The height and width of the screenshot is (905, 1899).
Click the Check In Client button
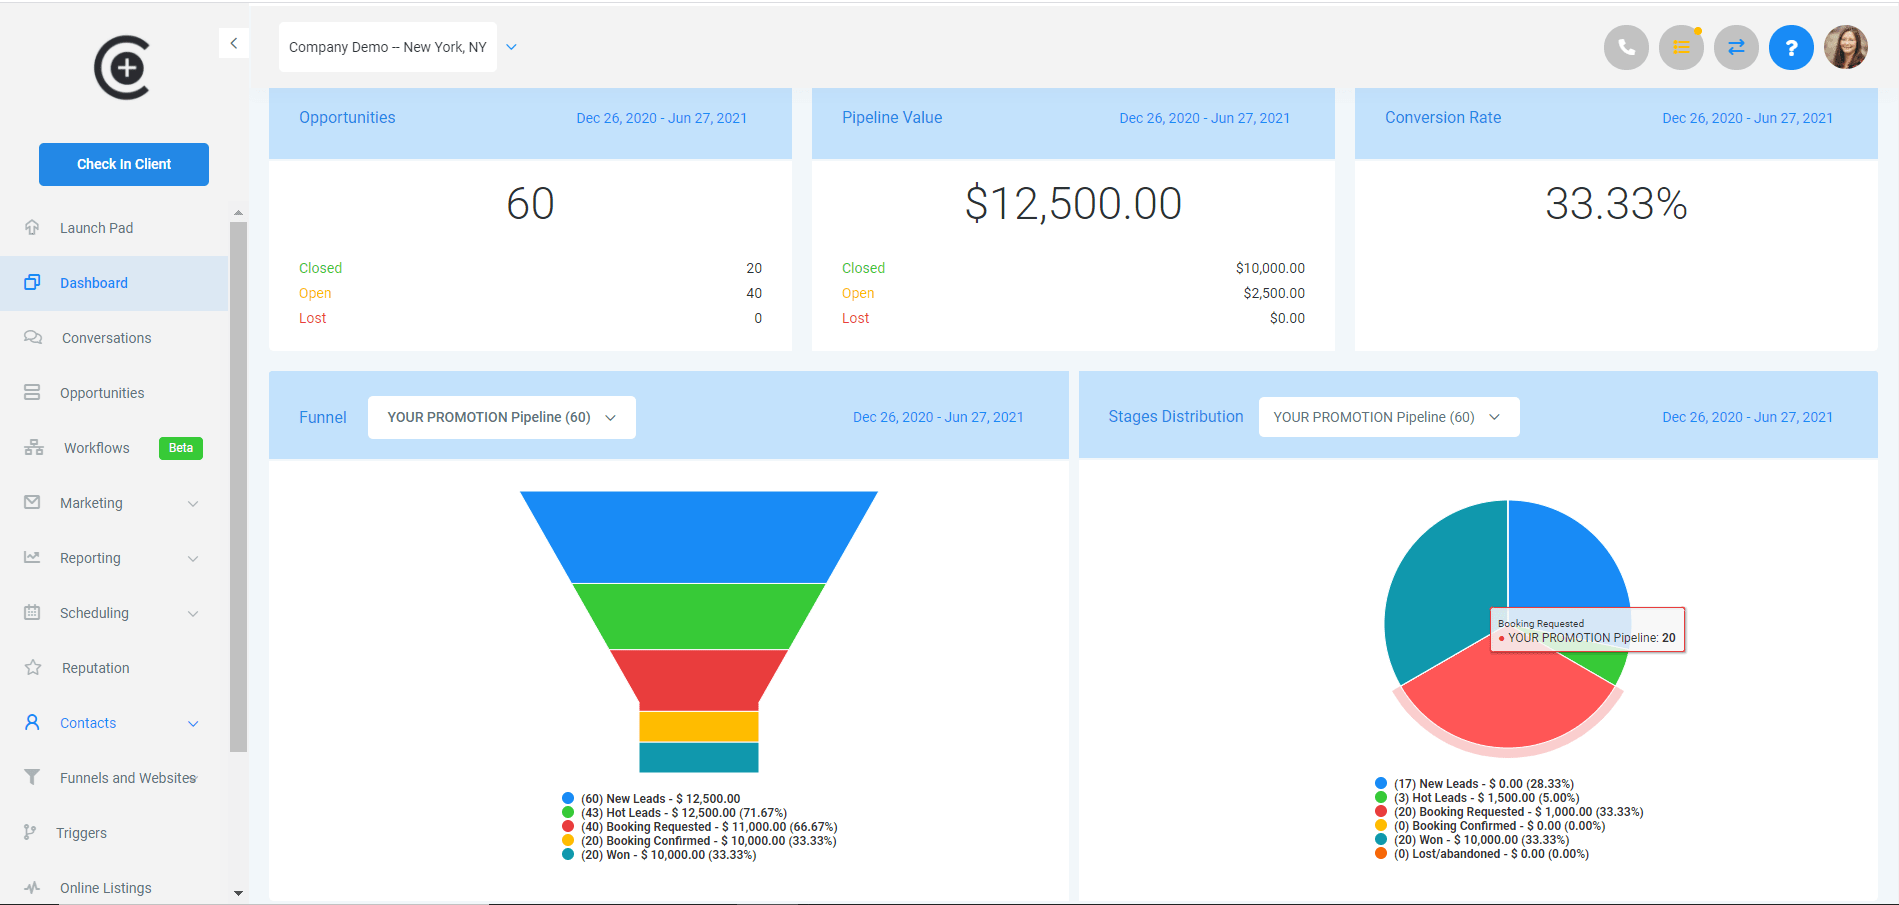(x=124, y=164)
